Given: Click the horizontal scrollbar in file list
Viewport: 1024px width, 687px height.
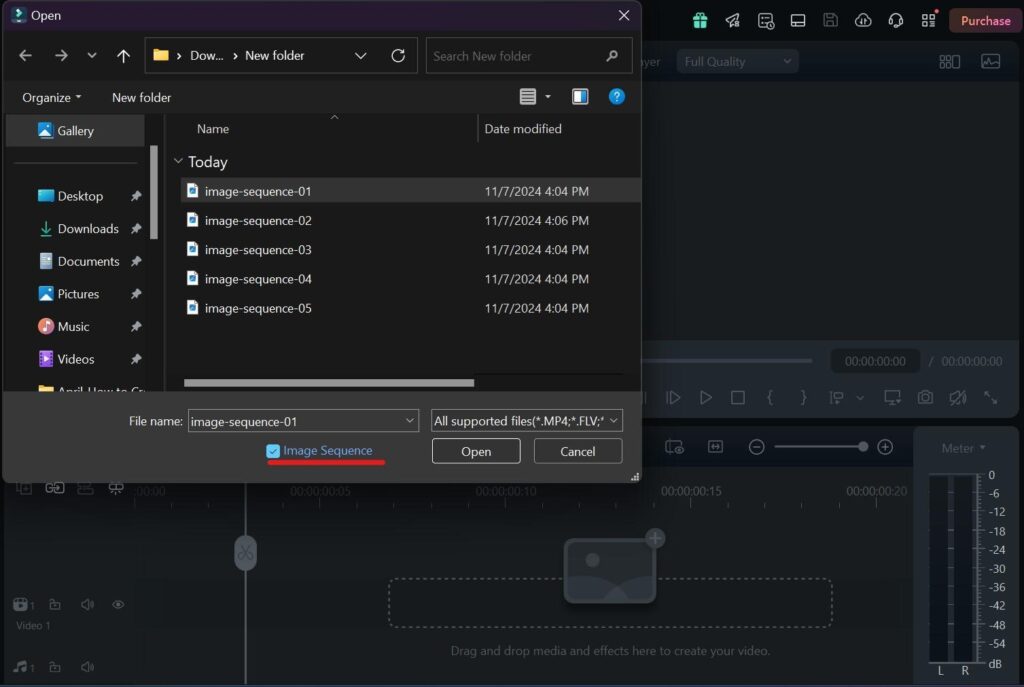Looking at the screenshot, I should (x=329, y=383).
